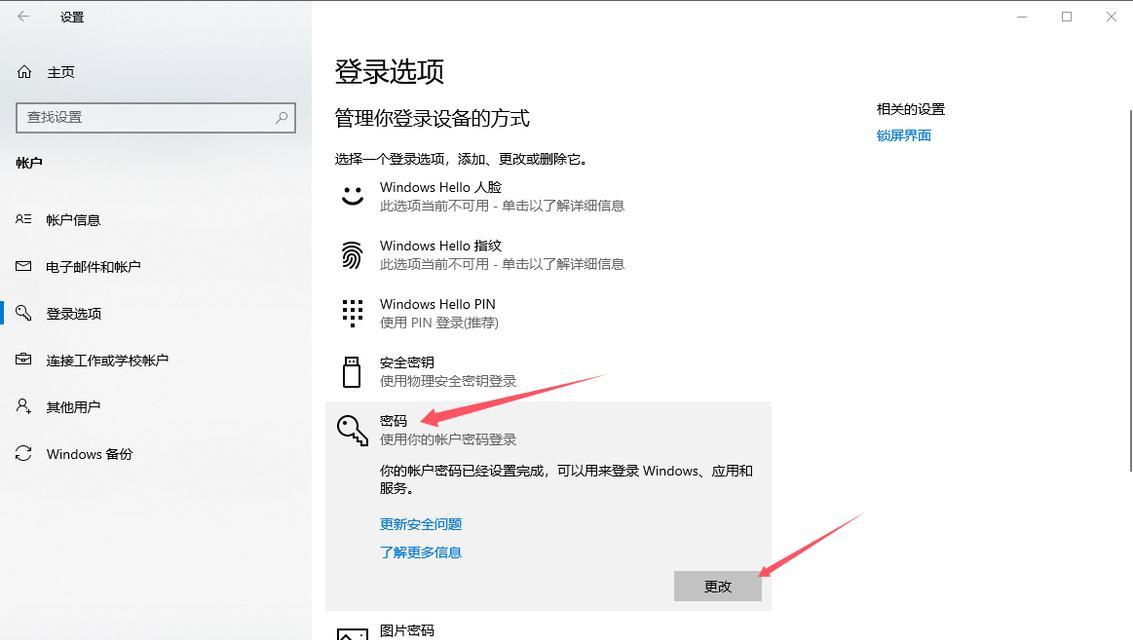Expand the Windows Hello 指纹 option
Image resolution: width=1133 pixels, height=640 pixels.
tap(548, 255)
